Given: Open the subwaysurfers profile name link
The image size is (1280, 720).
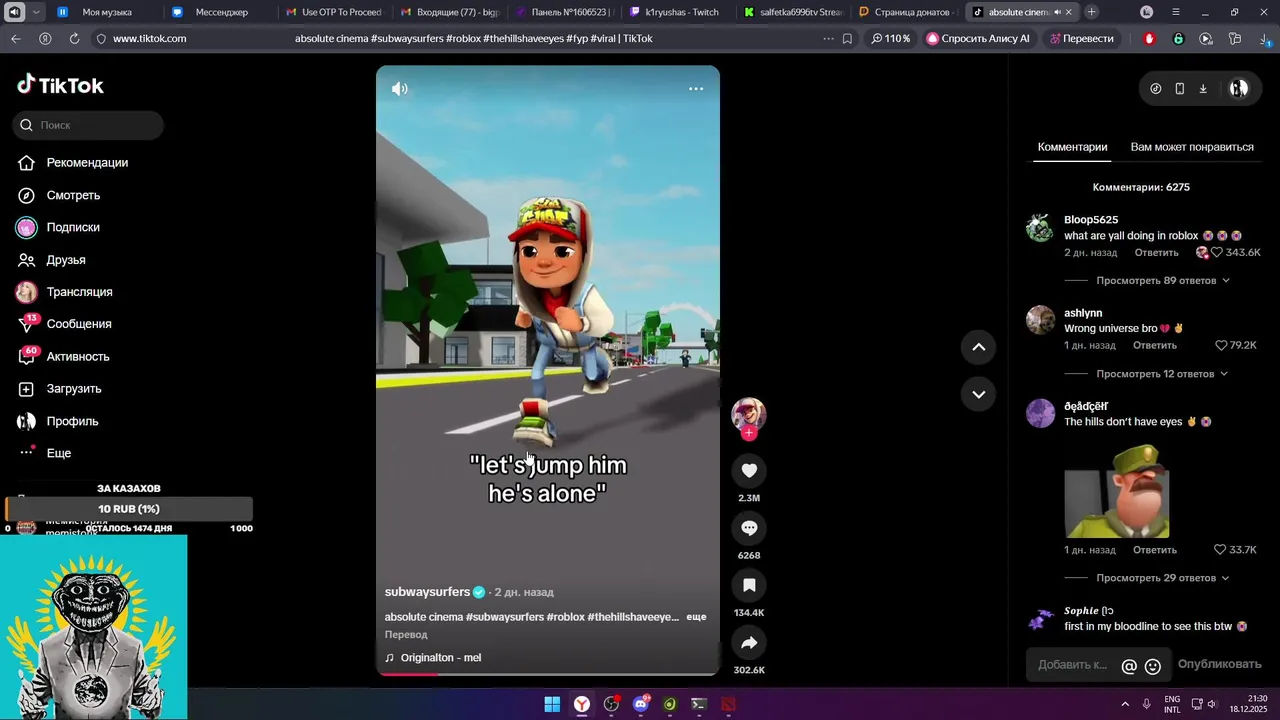Looking at the screenshot, I should pyautogui.click(x=427, y=592).
